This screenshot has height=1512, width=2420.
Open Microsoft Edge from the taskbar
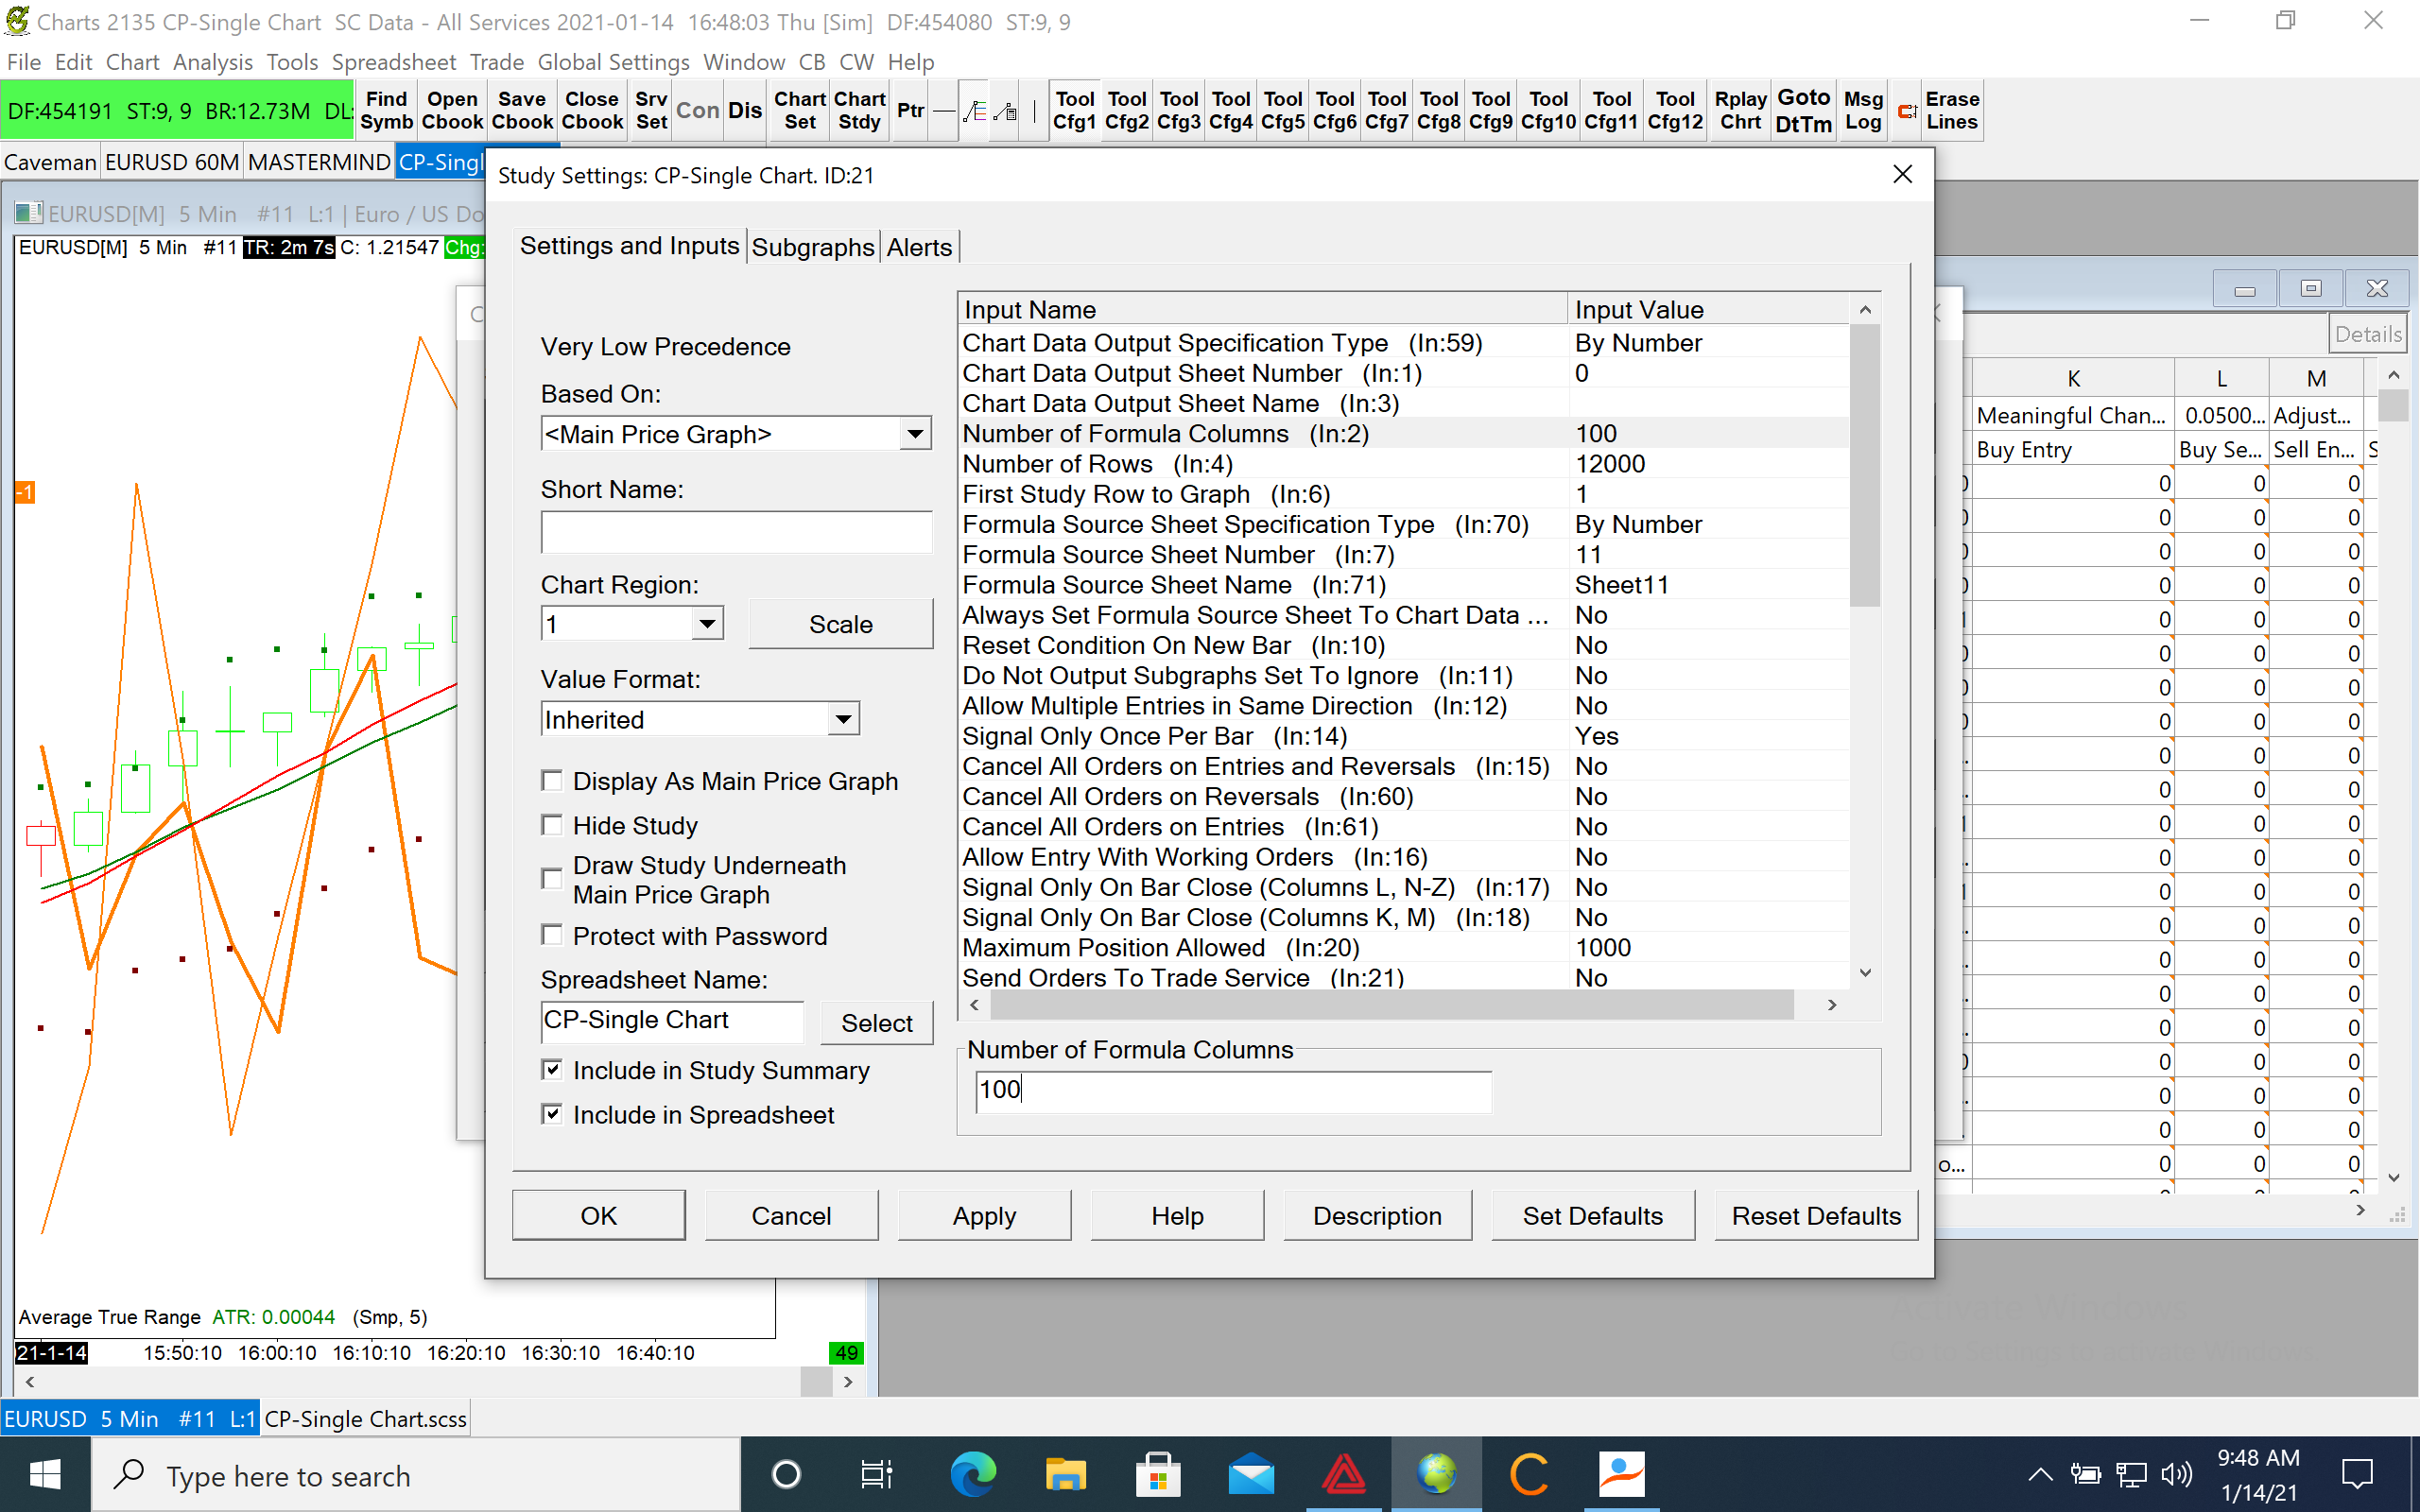click(972, 1474)
